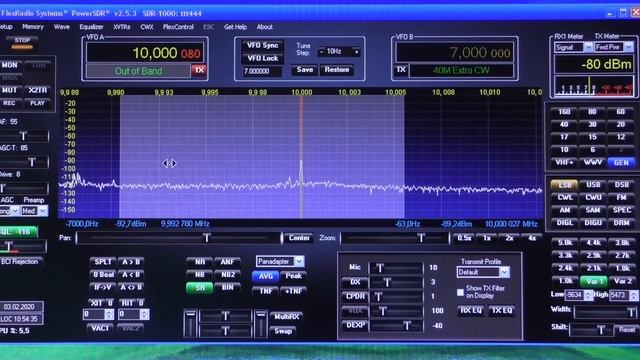
Task: Toggle the MON monitor button
Action: point(9,65)
